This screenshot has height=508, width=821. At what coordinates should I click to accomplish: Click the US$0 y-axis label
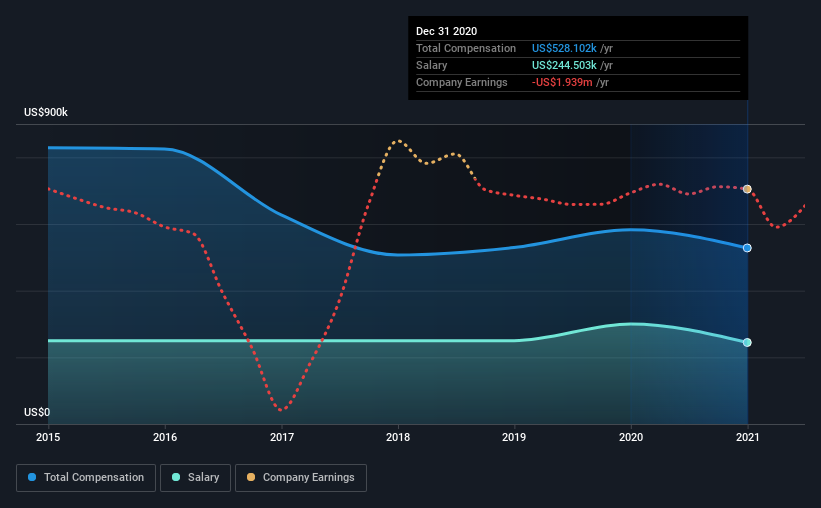37,413
